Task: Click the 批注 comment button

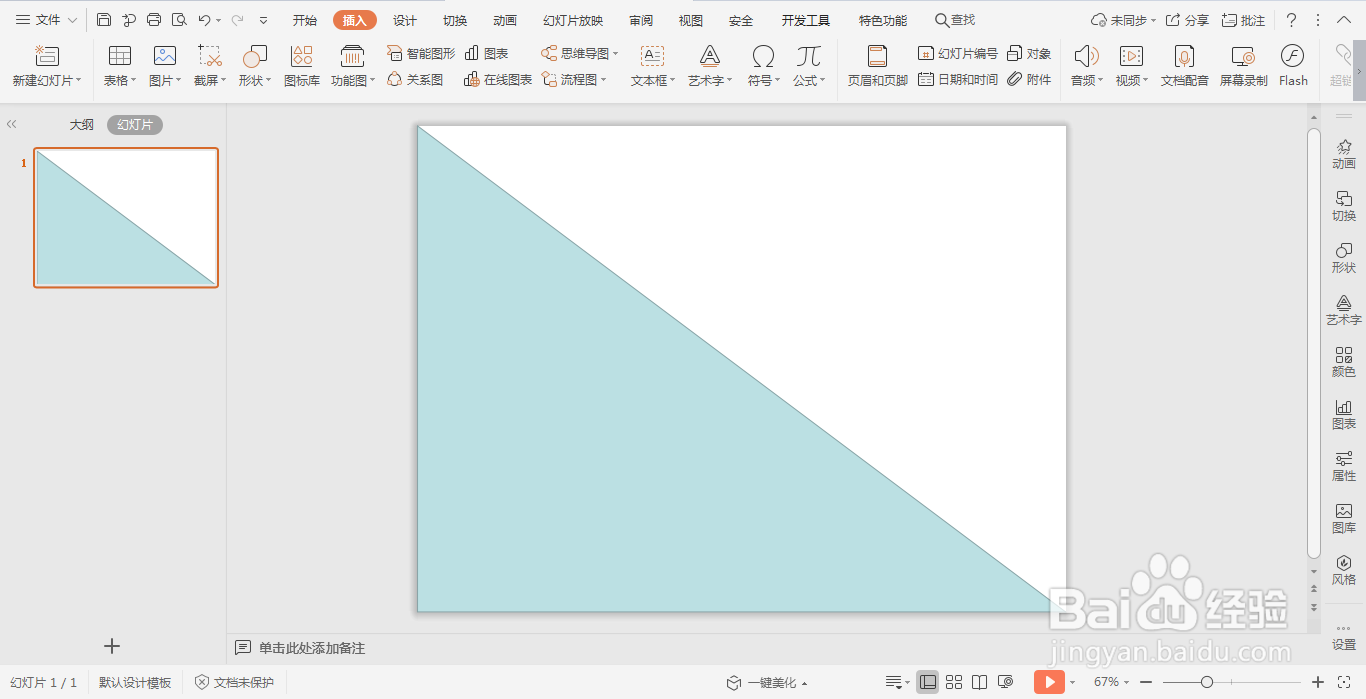Action: pos(1243,20)
